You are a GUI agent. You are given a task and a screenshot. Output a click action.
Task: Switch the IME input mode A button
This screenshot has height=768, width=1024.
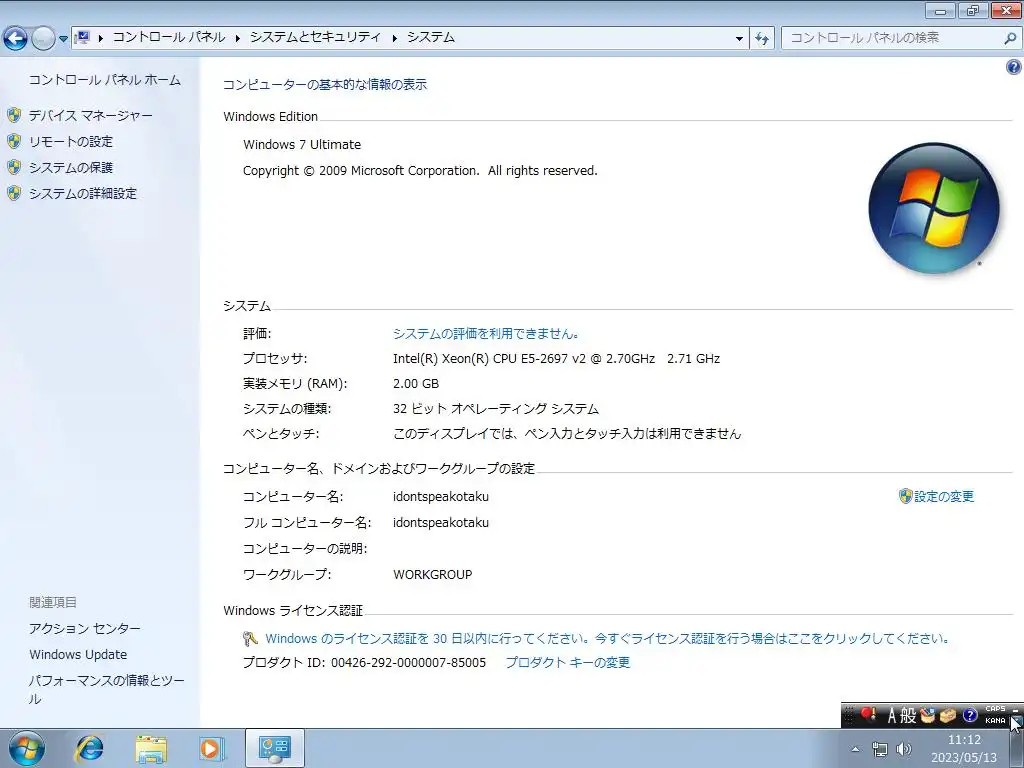tap(891, 716)
